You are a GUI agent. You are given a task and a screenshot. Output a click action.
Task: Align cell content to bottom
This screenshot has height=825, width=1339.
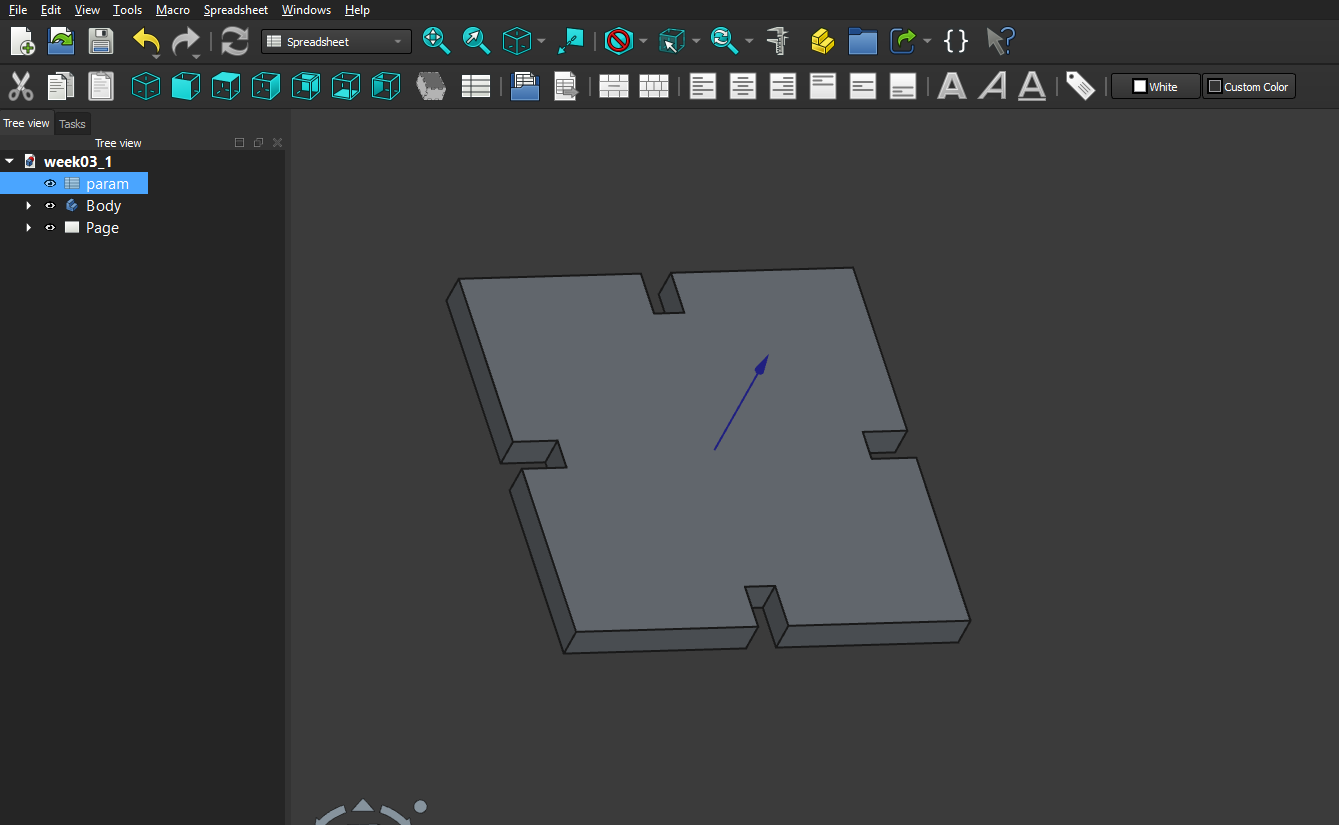click(x=903, y=86)
